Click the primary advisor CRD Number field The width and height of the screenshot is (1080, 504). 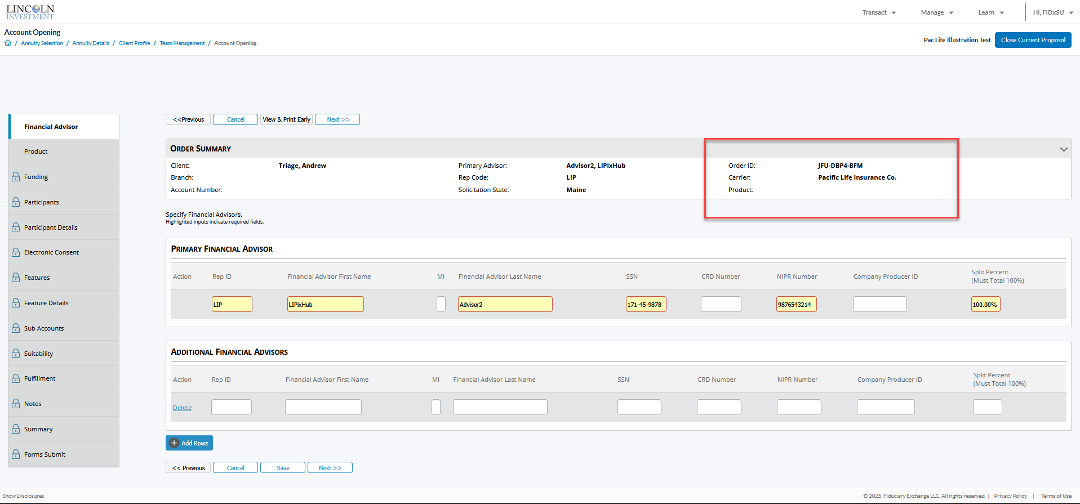[721, 304]
